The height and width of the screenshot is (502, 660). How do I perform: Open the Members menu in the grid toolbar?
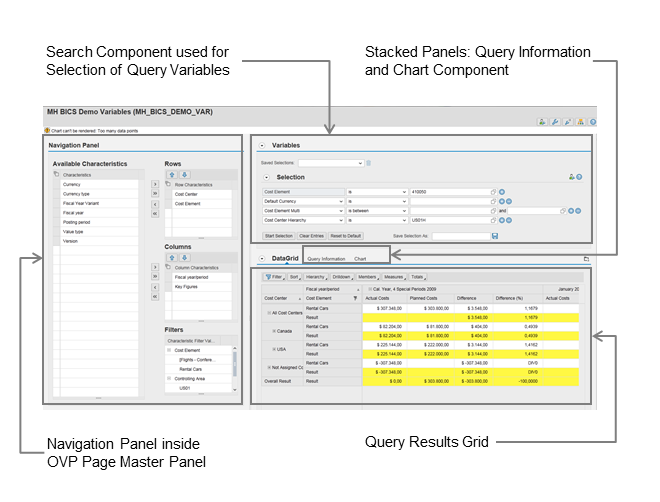[368, 277]
